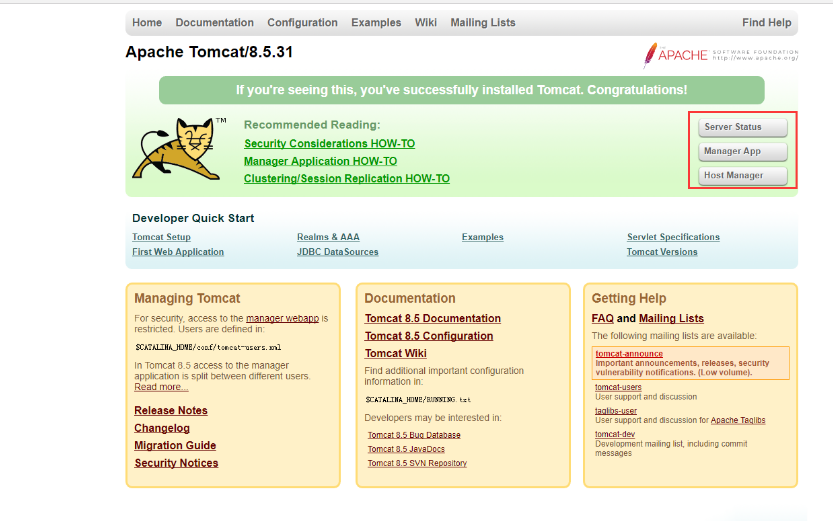Open the Tomcat 8.5 SVN Repository link
The height and width of the screenshot is (521, 833).
[417, 463]
